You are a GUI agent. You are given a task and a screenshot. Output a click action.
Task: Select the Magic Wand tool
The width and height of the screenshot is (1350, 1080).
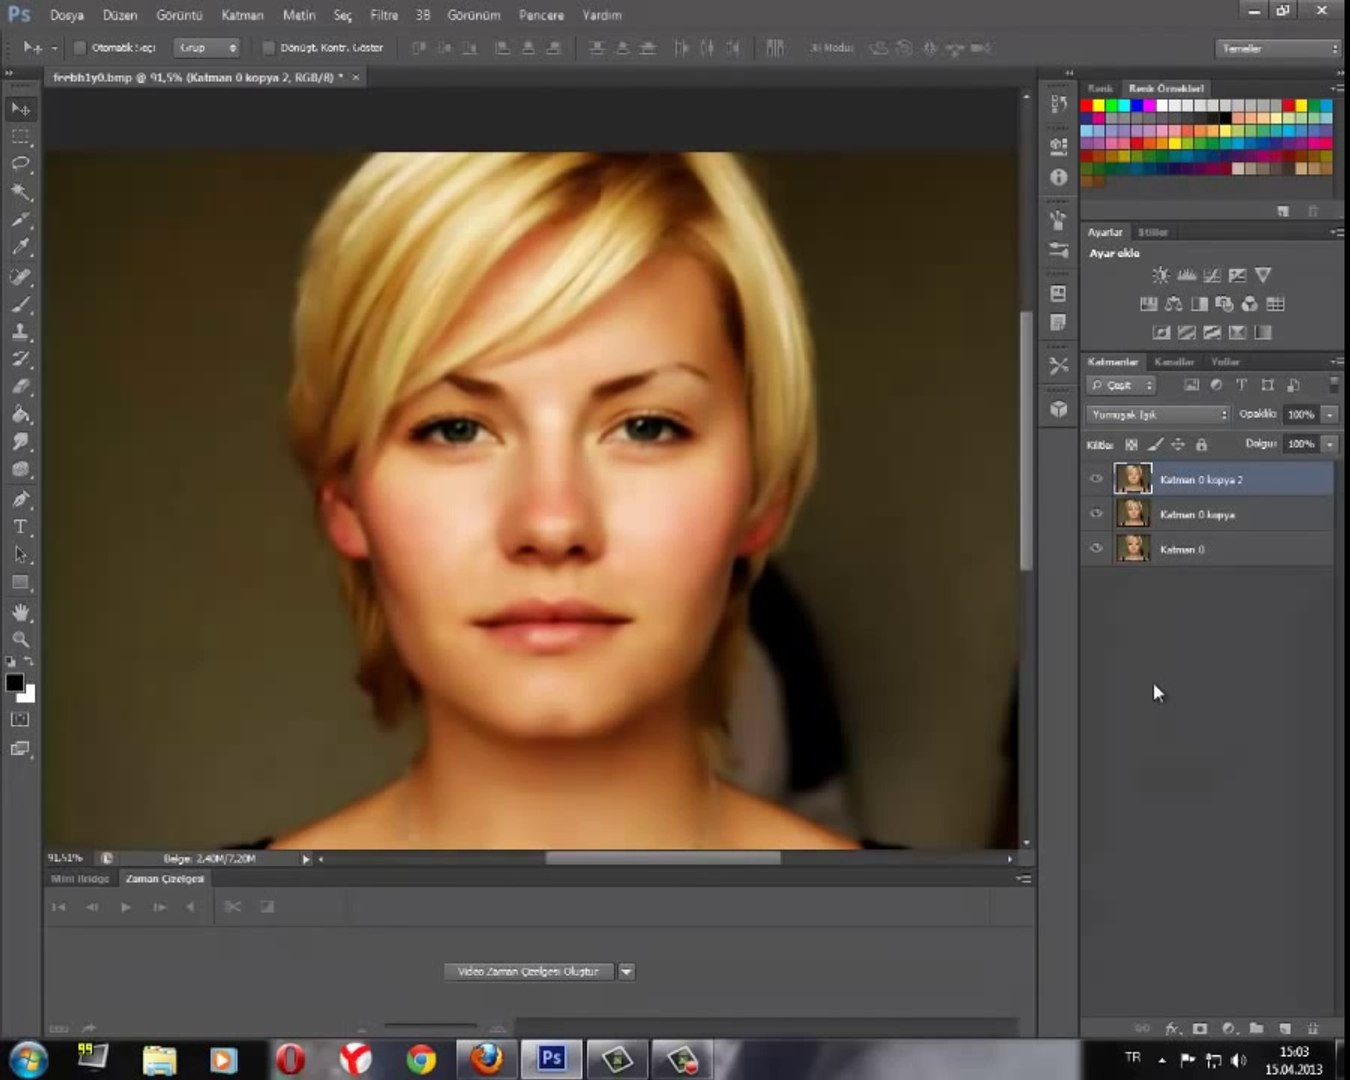click(20, 191)
